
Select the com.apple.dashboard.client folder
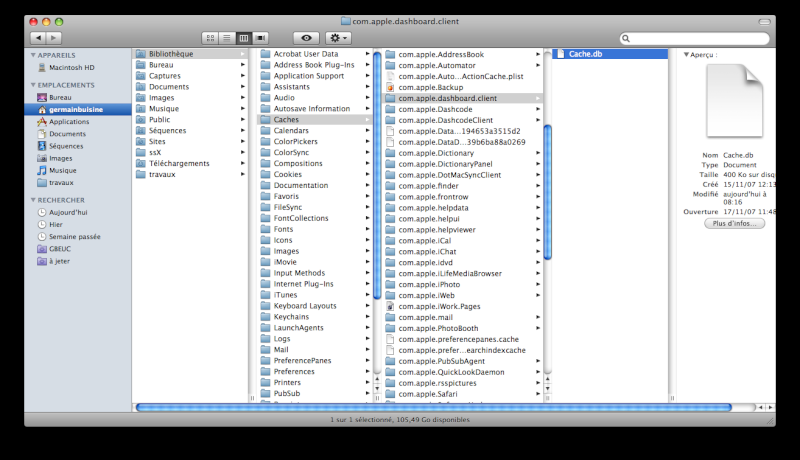click(462, 98)
